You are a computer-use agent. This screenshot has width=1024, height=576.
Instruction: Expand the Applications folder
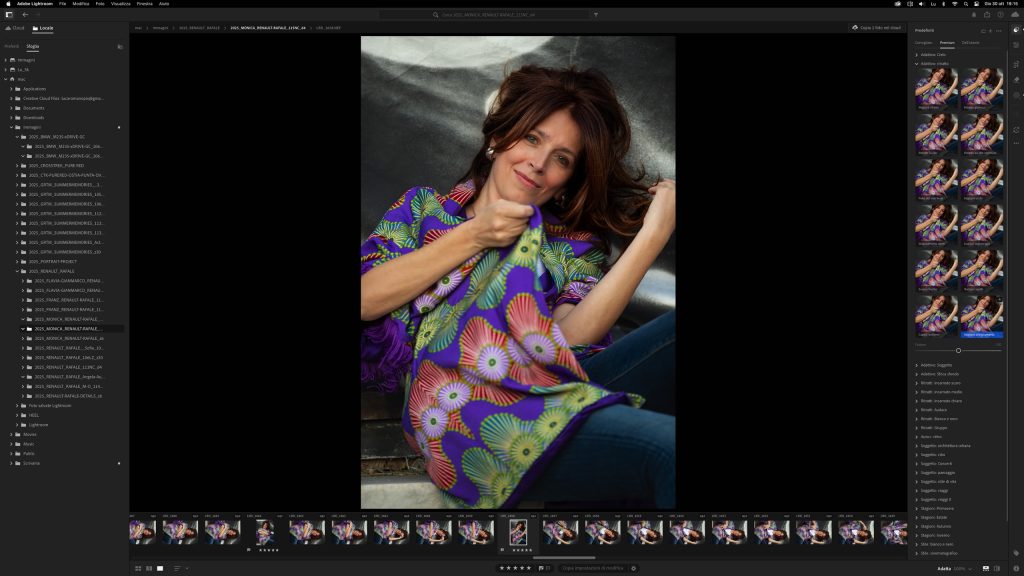(11, 89)
